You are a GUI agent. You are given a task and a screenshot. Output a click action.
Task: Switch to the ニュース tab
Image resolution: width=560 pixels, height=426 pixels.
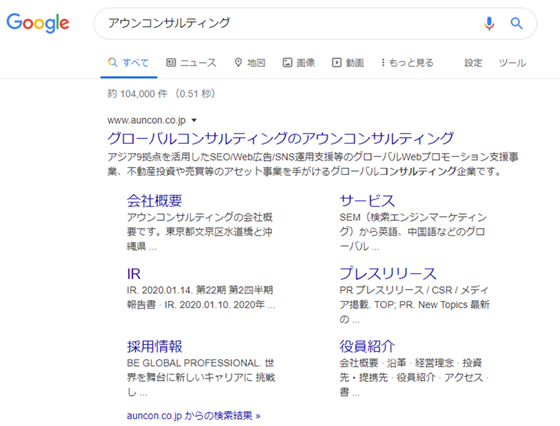tap(191, 63)
